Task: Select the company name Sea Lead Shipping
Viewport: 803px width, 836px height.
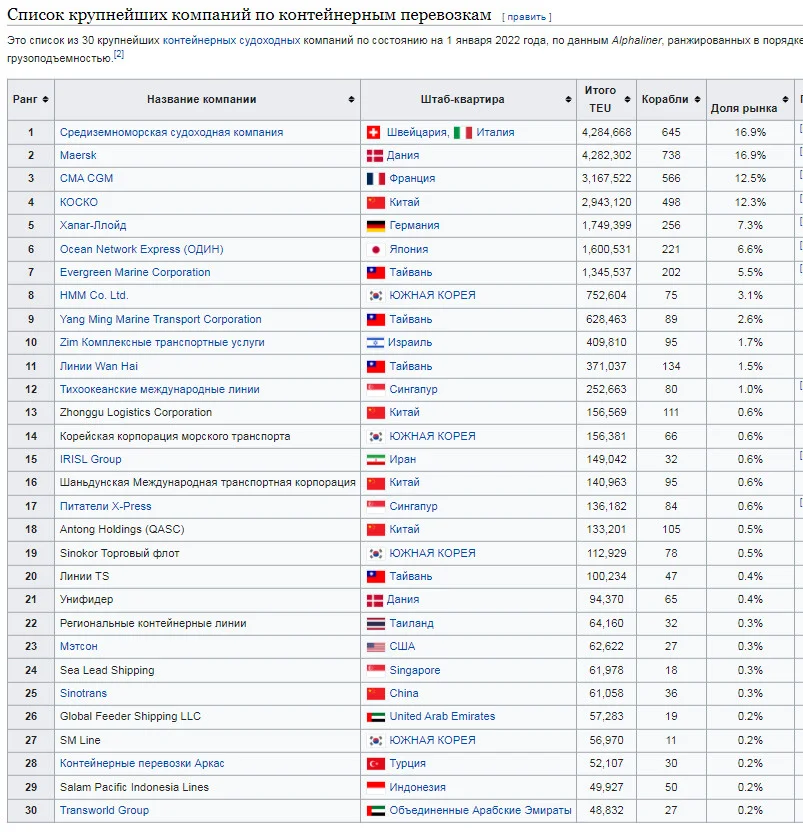Action: coord(107,670)
